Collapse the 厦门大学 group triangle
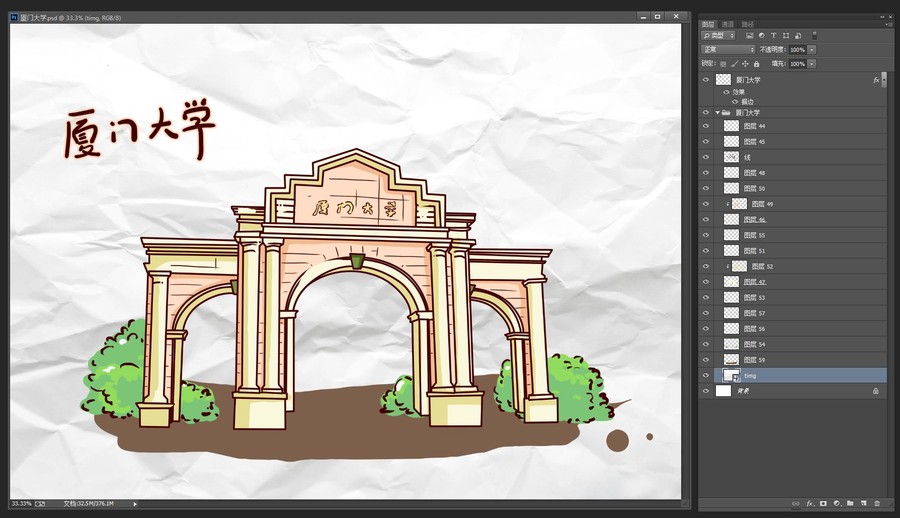 point(717,113)
